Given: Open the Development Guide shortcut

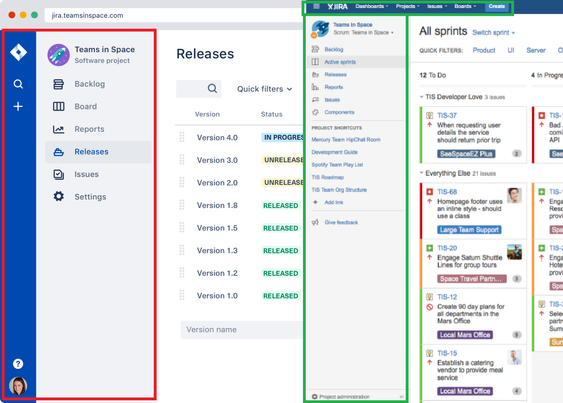Looking at the screenshot, I should [x=334, y=152].
